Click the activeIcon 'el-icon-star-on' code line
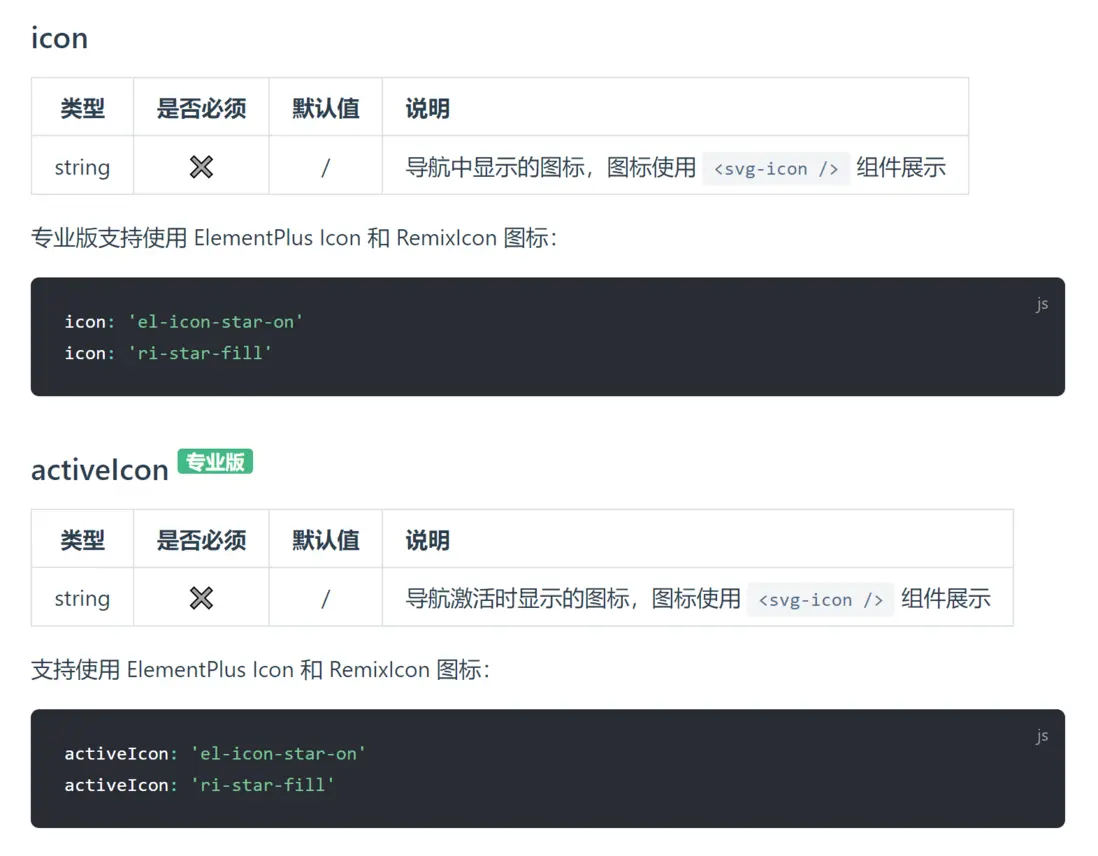This screenshot has height=856, width=1098. (215, 753)
